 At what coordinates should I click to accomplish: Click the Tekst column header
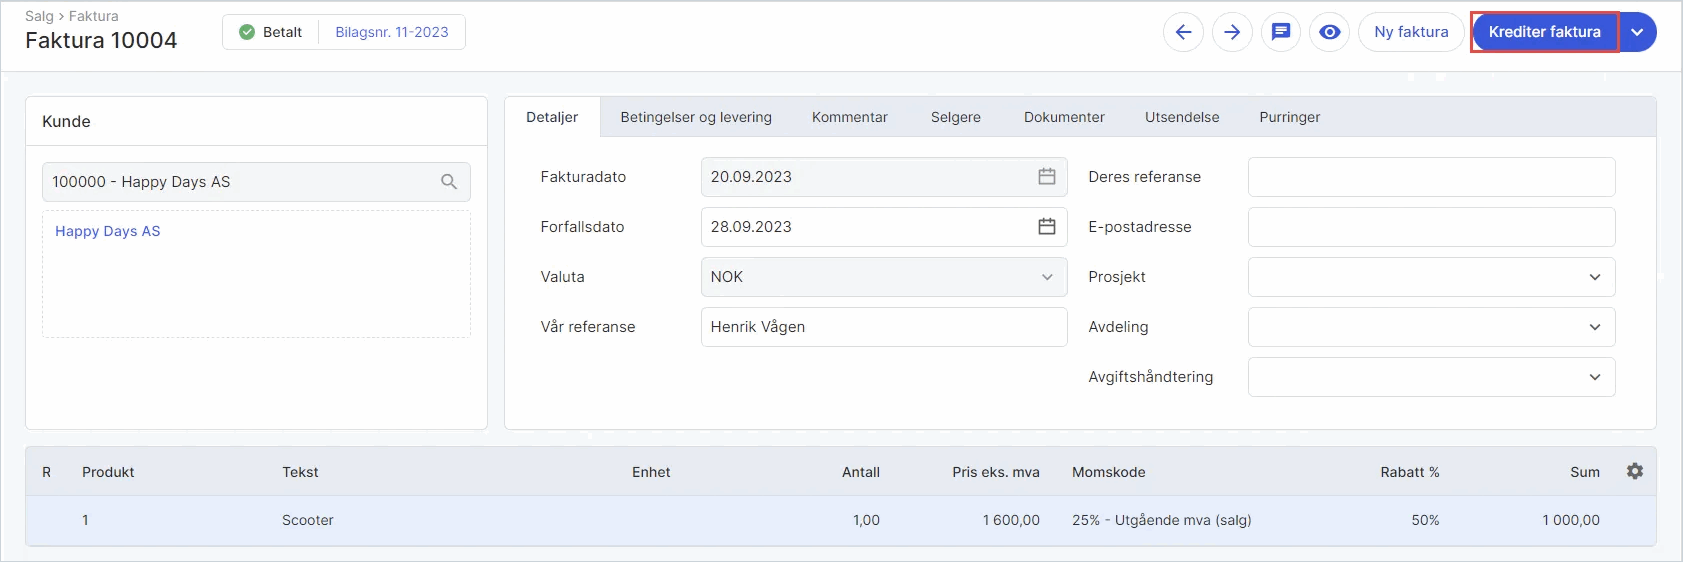pos(300,472)
